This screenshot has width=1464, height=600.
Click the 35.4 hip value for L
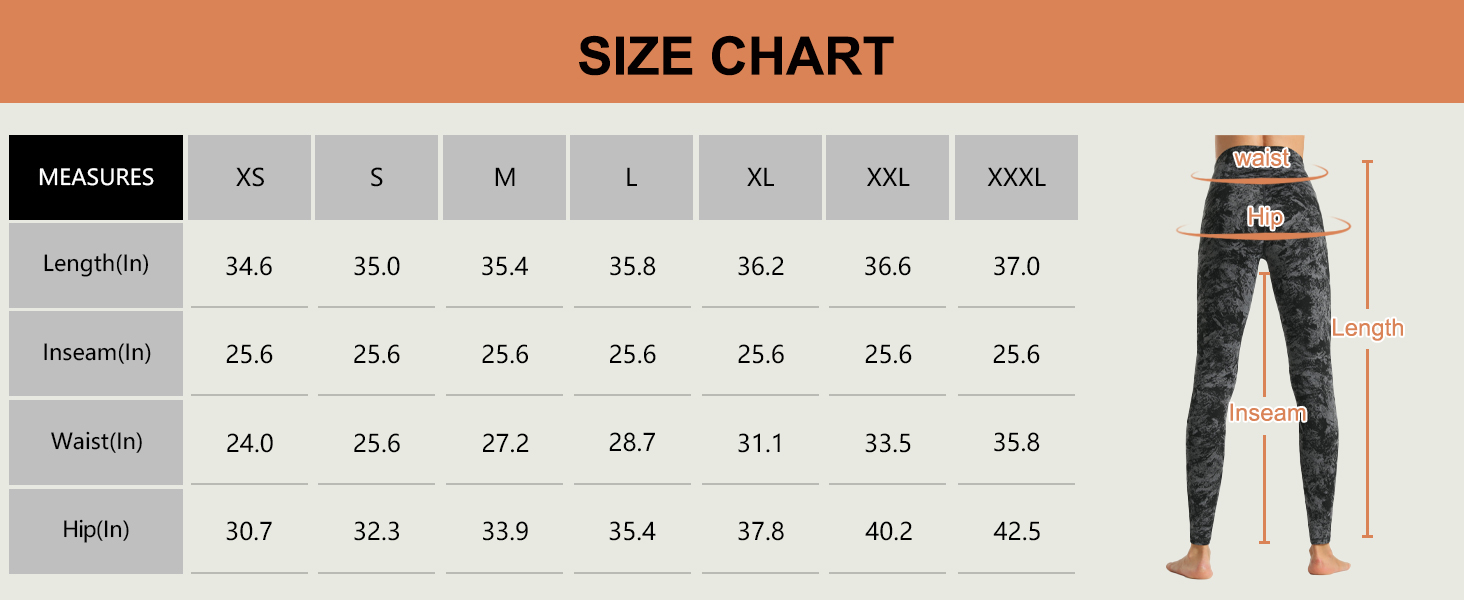point(632,531)
